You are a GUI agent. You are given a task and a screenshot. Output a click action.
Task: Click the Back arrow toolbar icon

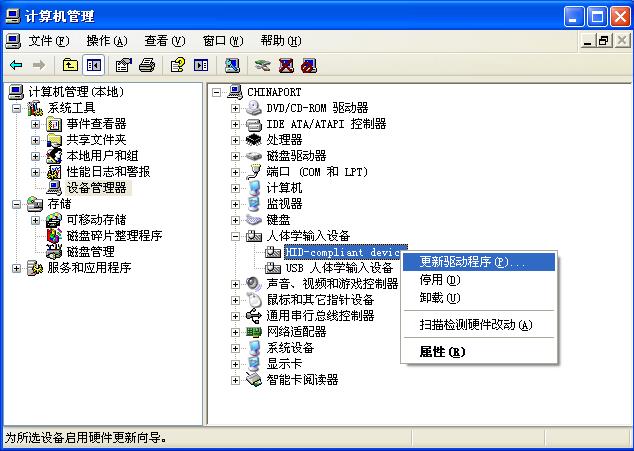click(x=17, y=65)
